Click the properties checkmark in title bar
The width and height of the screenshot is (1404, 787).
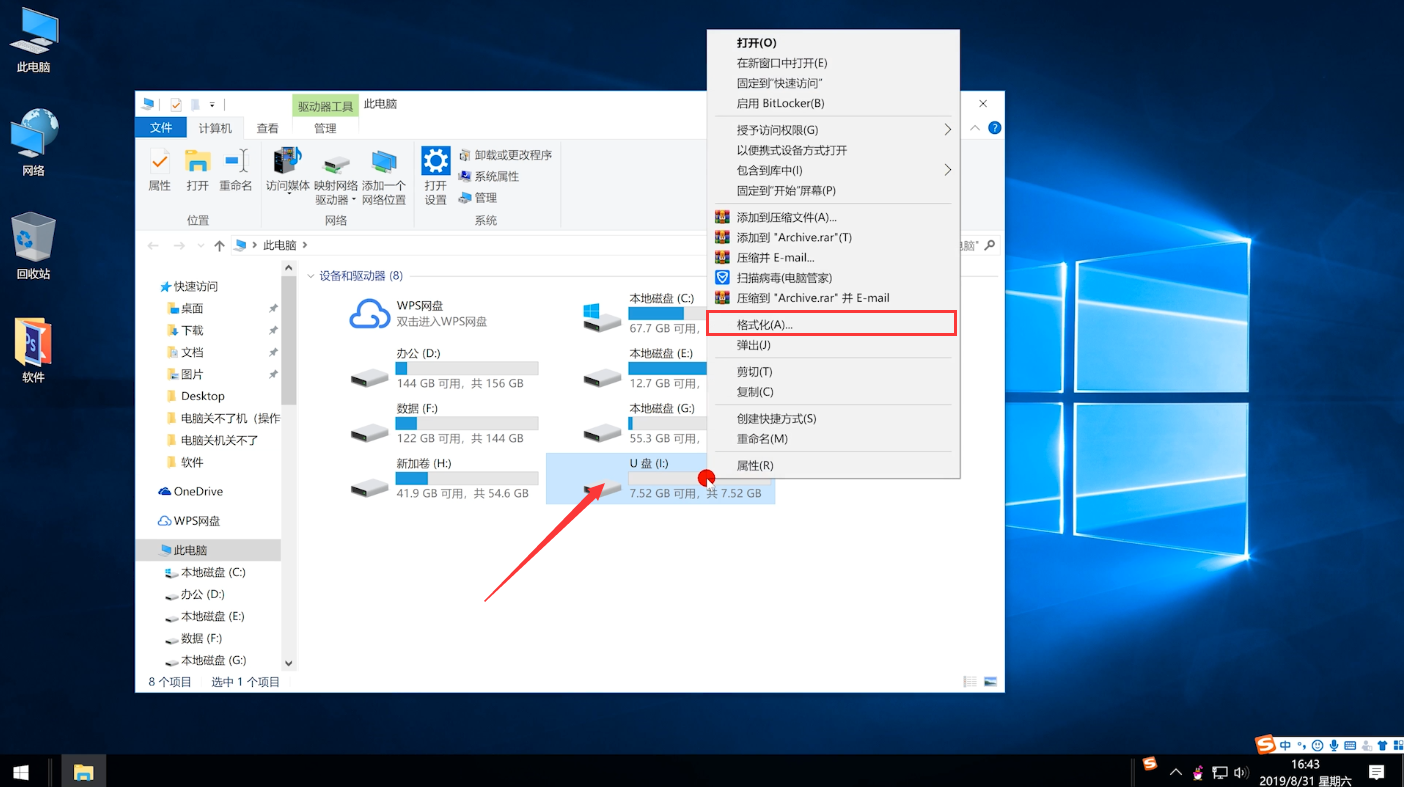tap(176, 104)
